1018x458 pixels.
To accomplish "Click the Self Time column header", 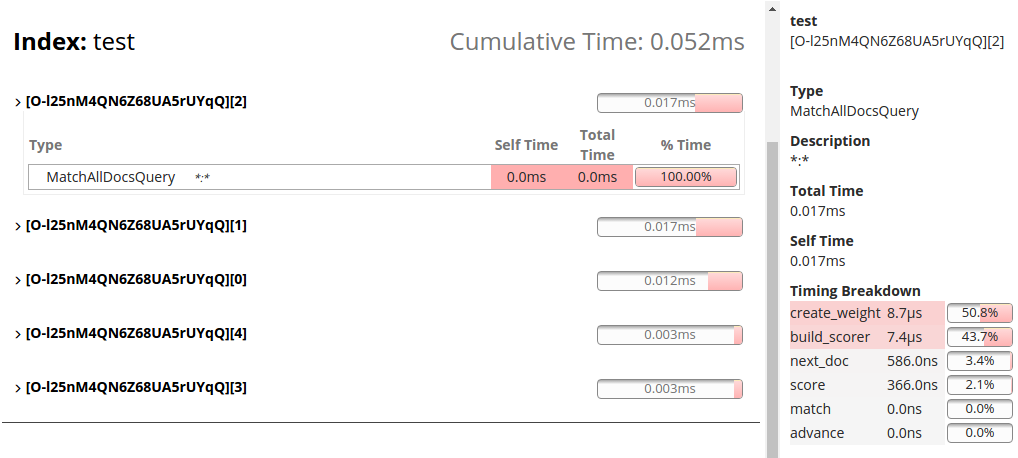I will click(x=526, y=145).
